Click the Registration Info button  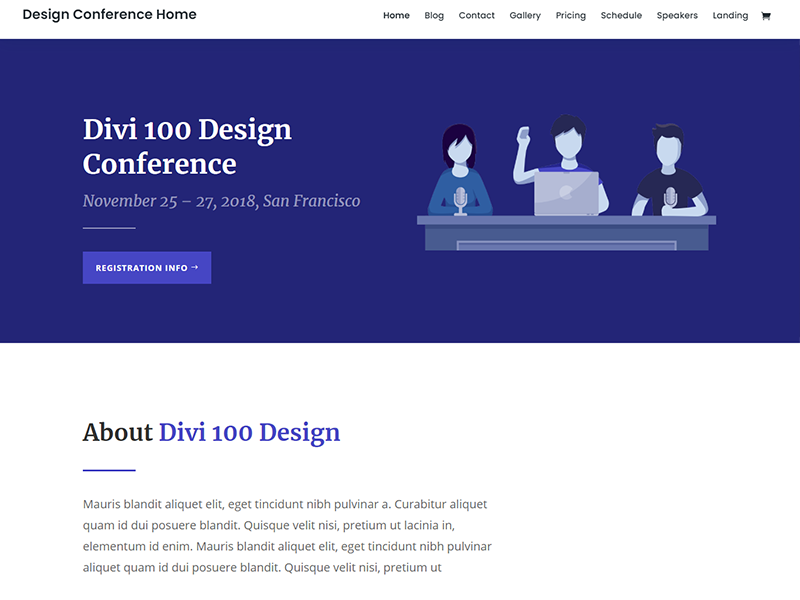(147, 268)
